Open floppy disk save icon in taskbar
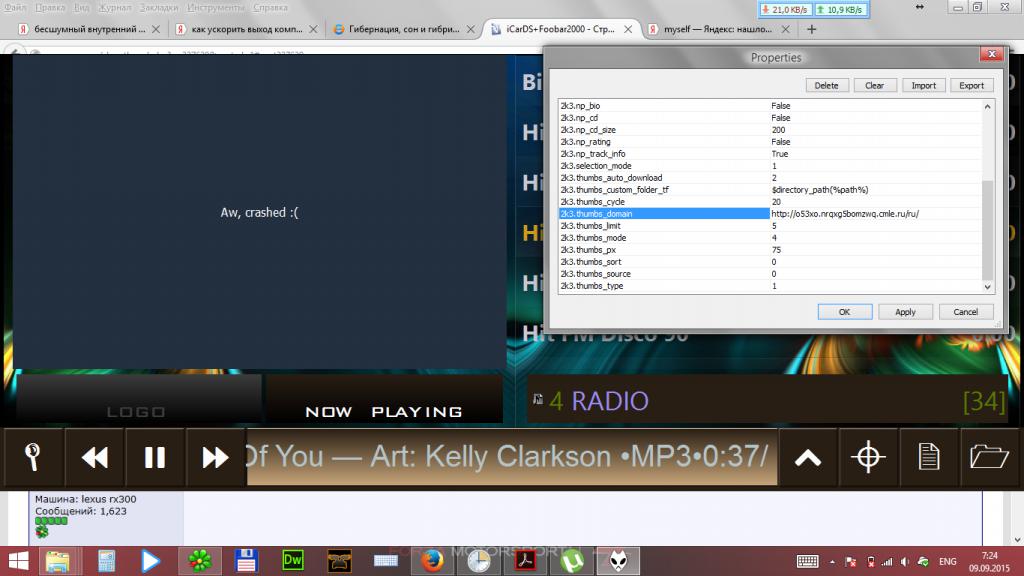Viewport: 1024px width, 576px height. click(246, 561)
